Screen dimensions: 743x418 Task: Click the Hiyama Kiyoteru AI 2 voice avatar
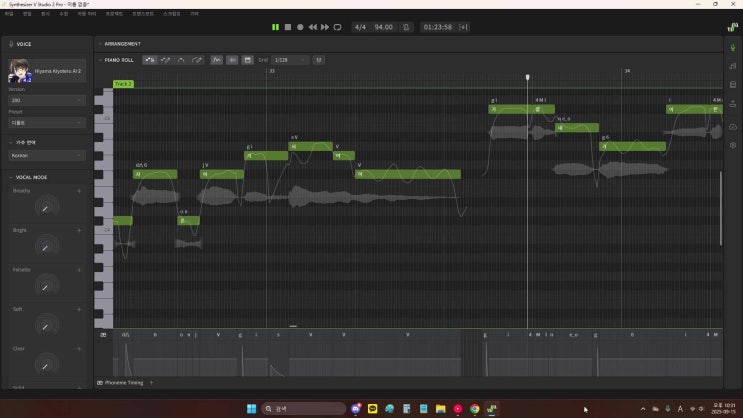(19, 70)
